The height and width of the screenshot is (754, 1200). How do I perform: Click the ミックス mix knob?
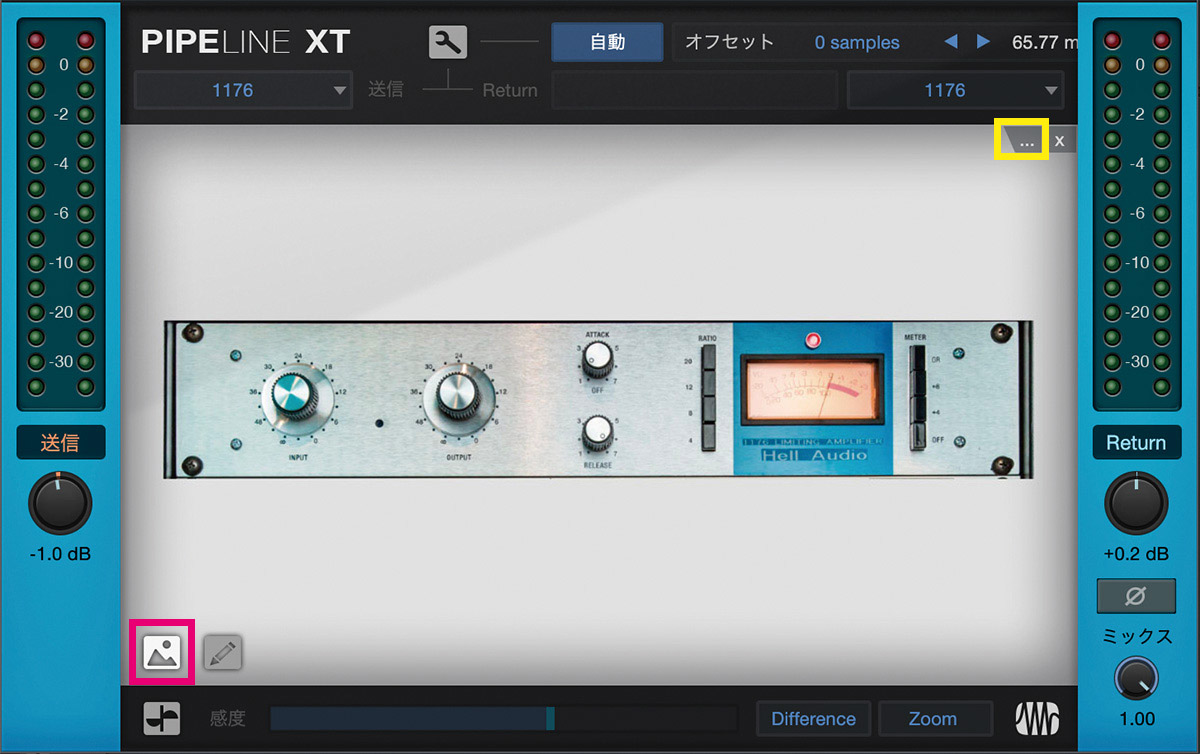tap(1136, 680)
